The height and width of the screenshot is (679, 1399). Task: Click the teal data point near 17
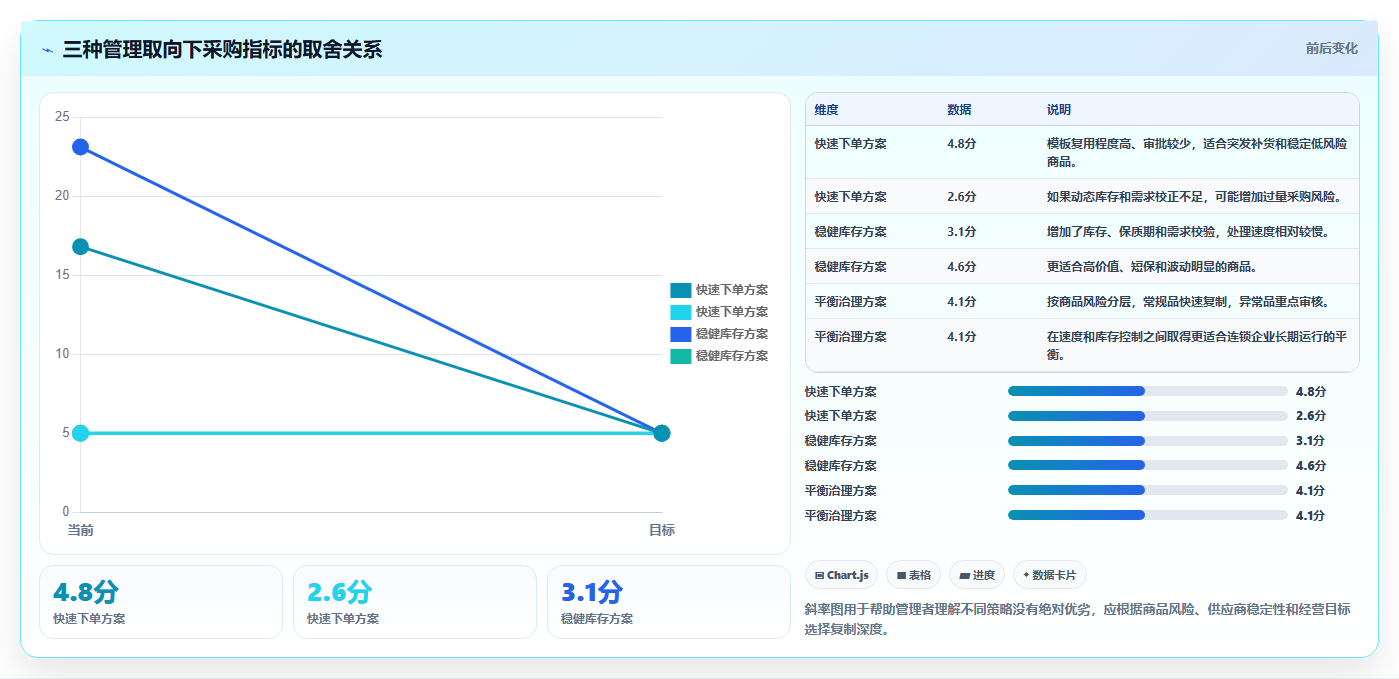click(80, 247)
